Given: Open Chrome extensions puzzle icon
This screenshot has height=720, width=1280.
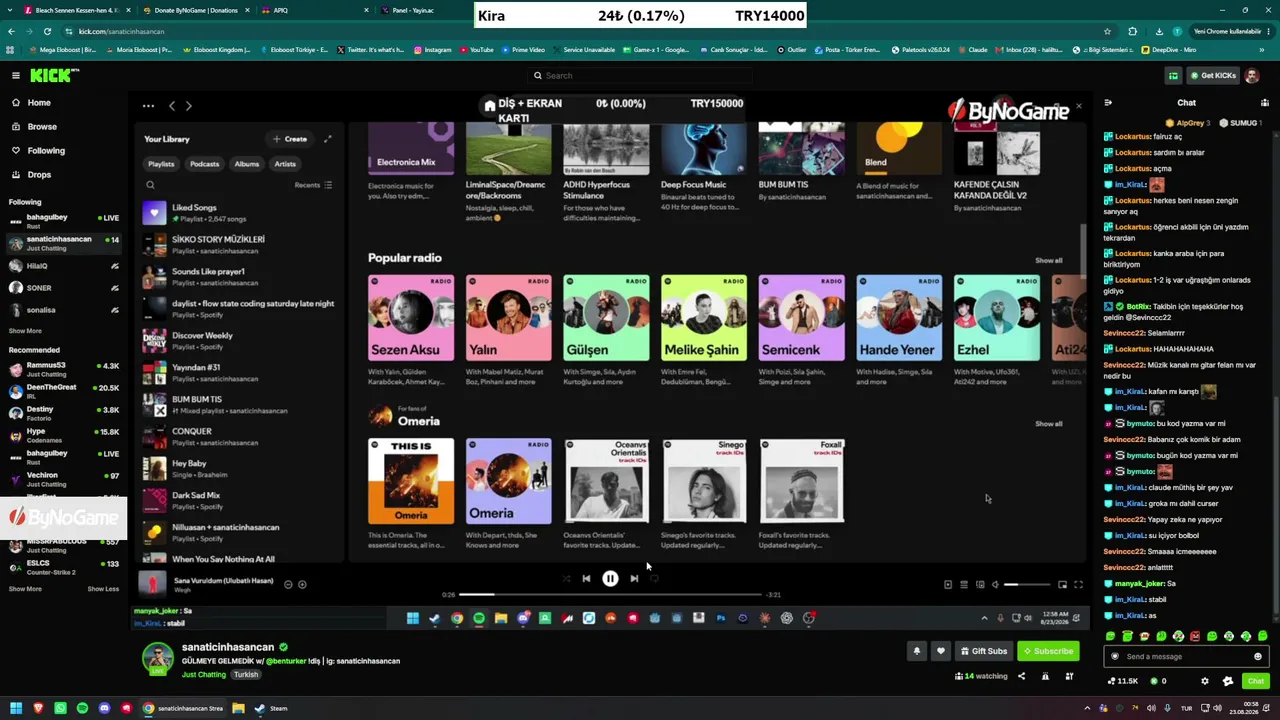Looking at the screenshot, I should coord(1132,31).
